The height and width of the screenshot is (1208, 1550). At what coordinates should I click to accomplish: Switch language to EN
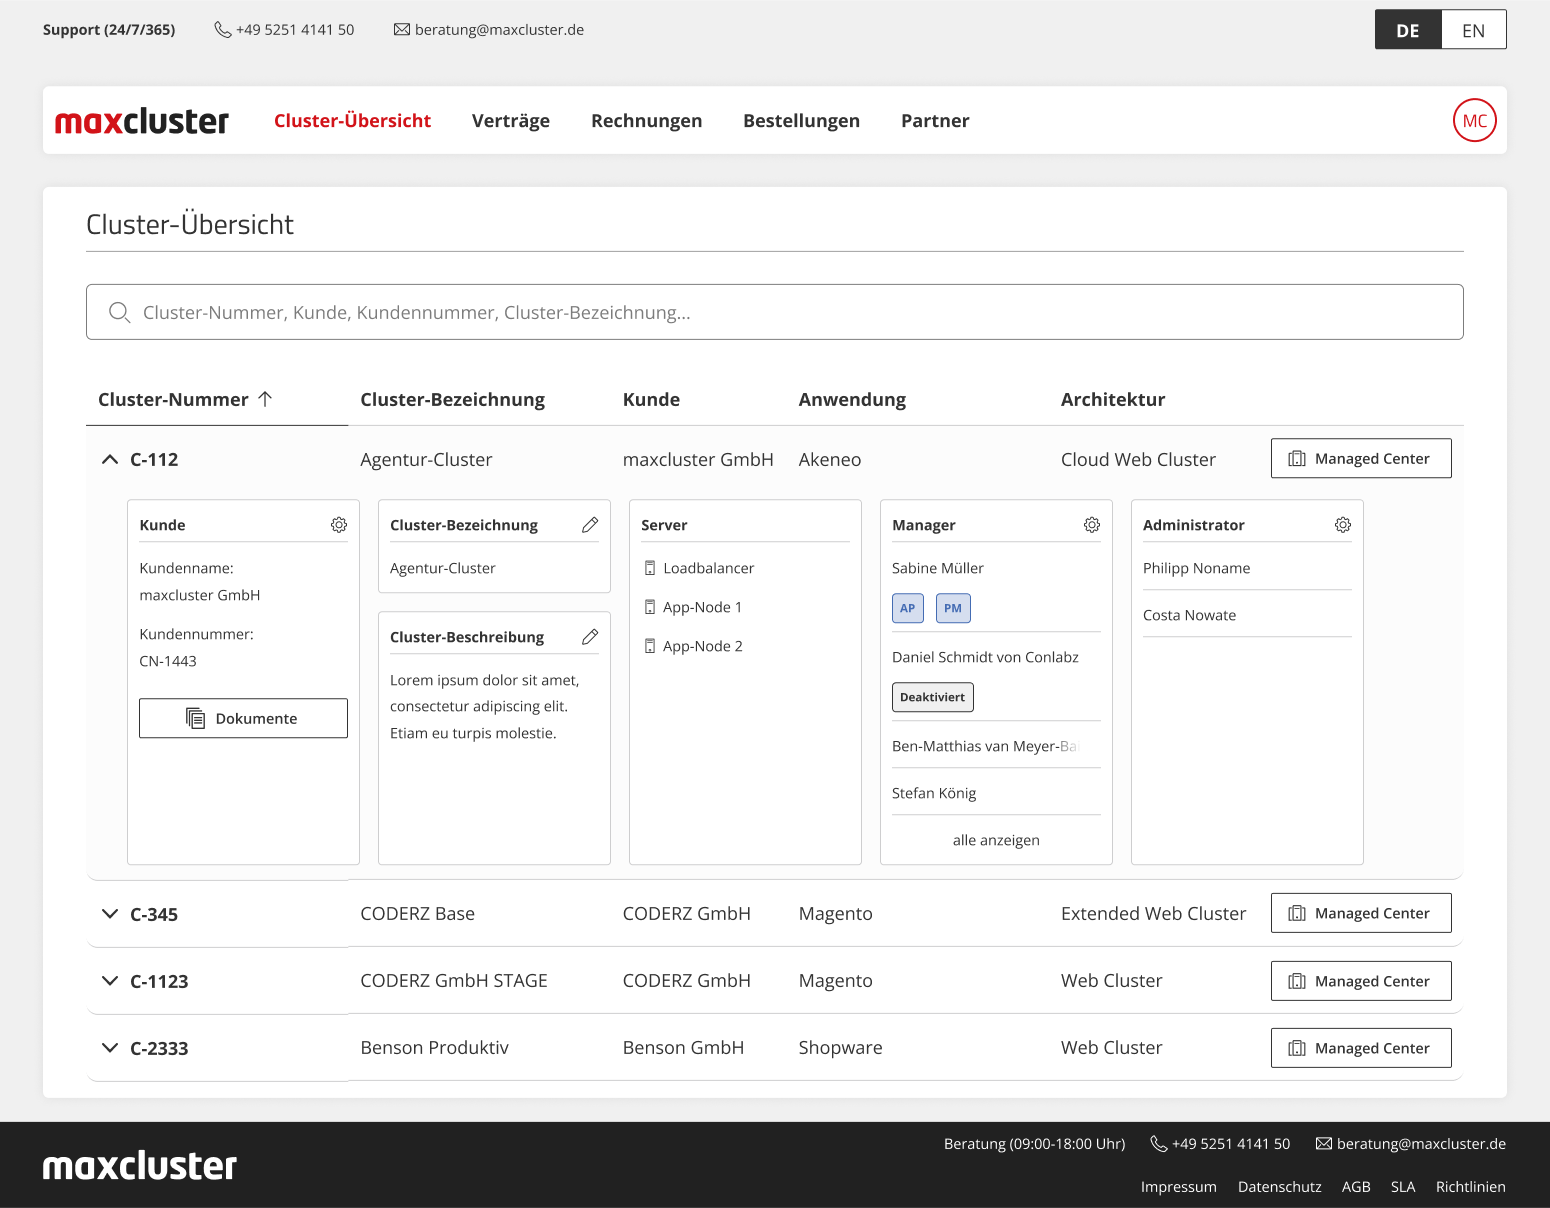tap(1474, 30)
